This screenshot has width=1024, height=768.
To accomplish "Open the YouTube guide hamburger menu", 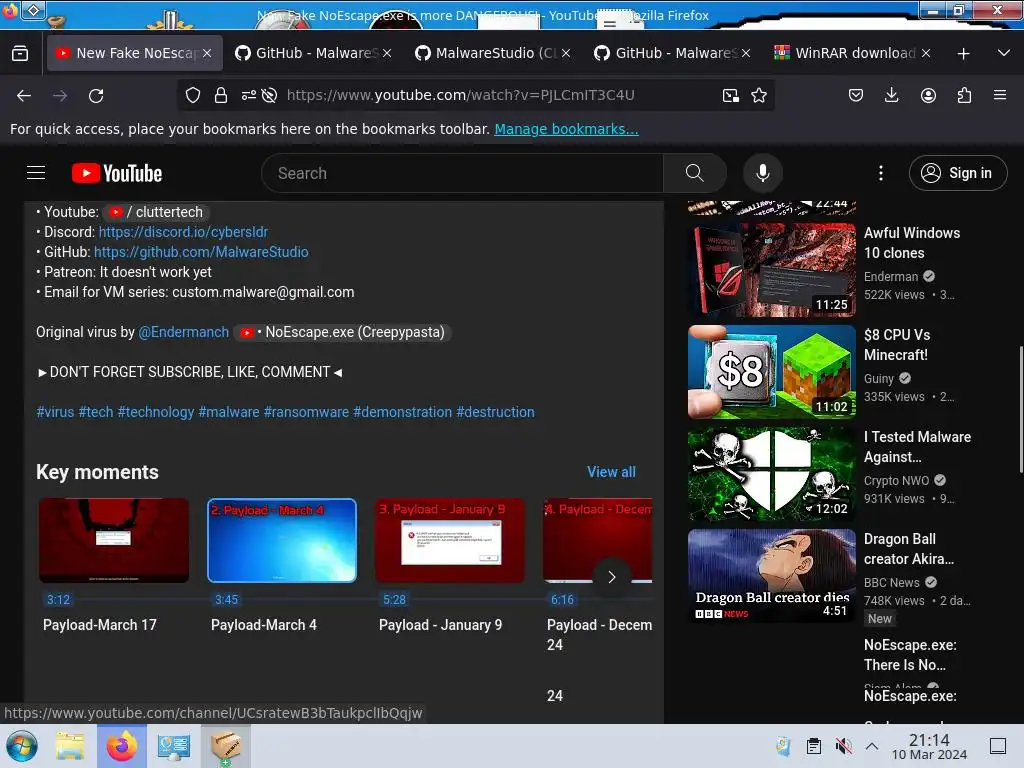I will pyautogui.click(x=36, y=173).
